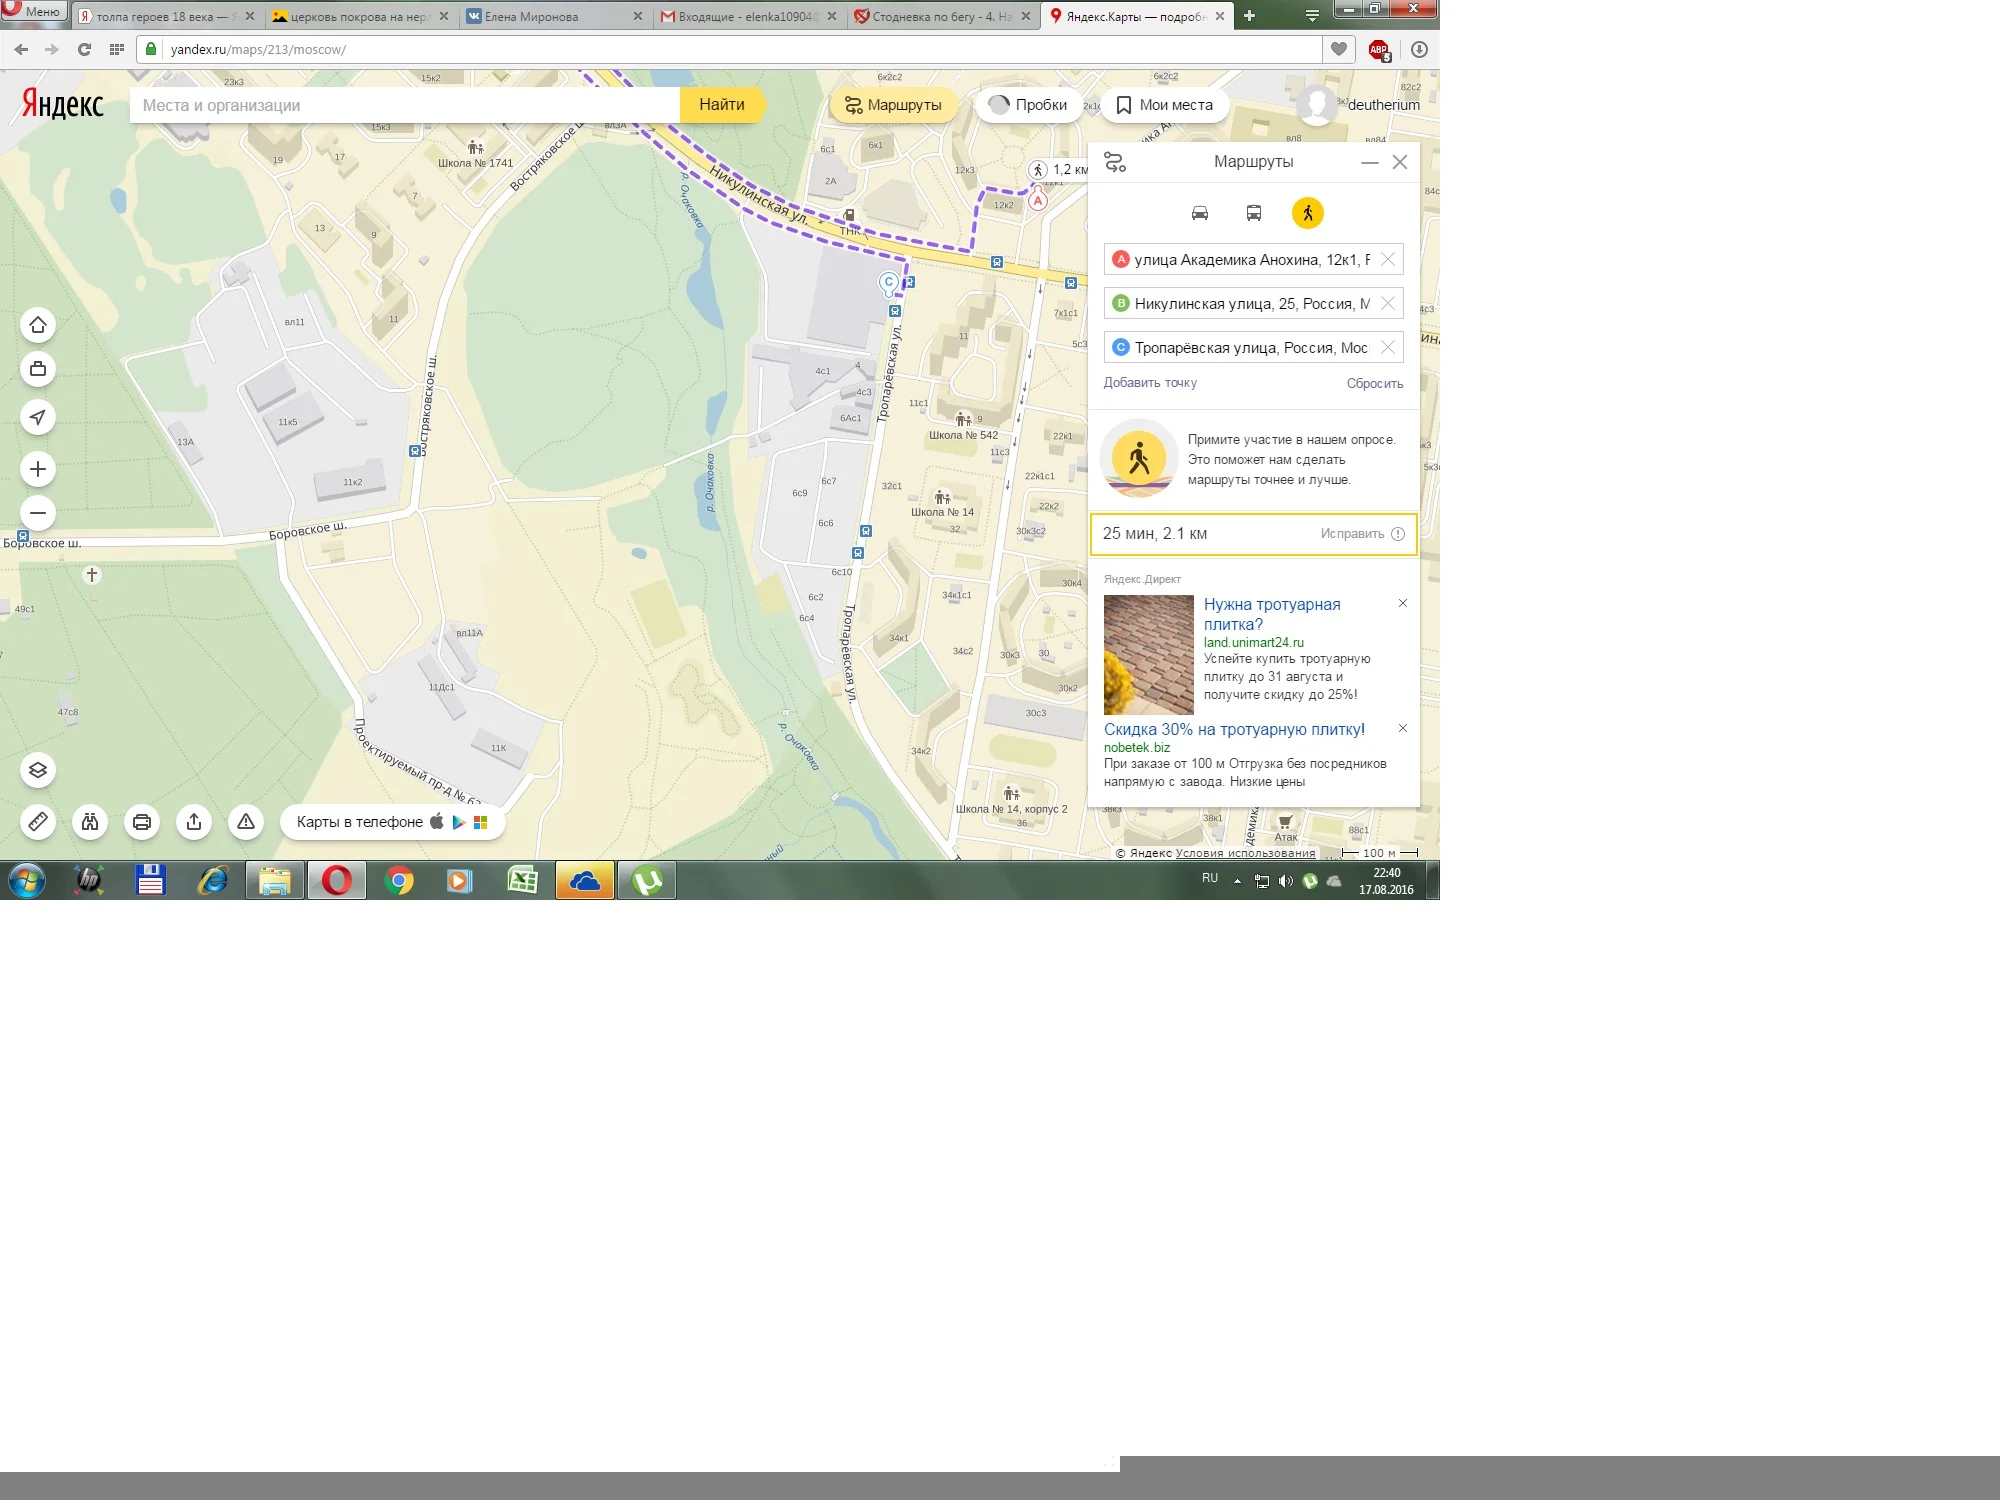
Task: Select the pedestrian route mode icon
Action: click(1307, 213)
